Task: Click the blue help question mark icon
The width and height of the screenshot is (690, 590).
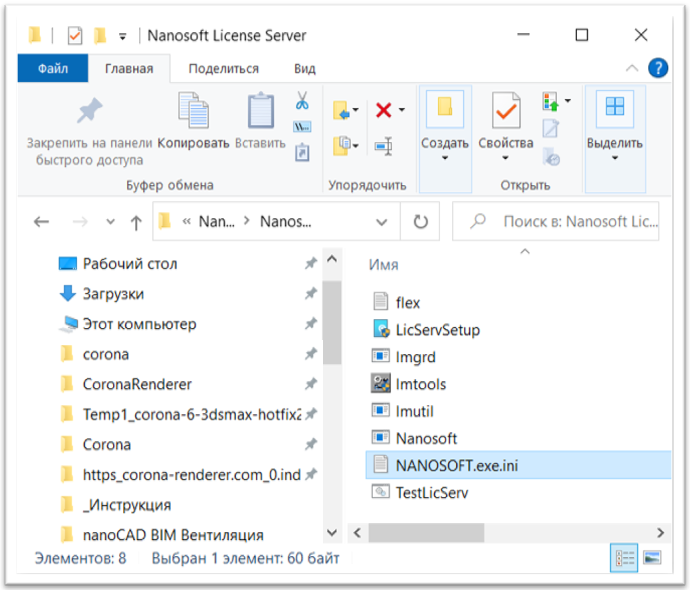Action: pos(658,68)
